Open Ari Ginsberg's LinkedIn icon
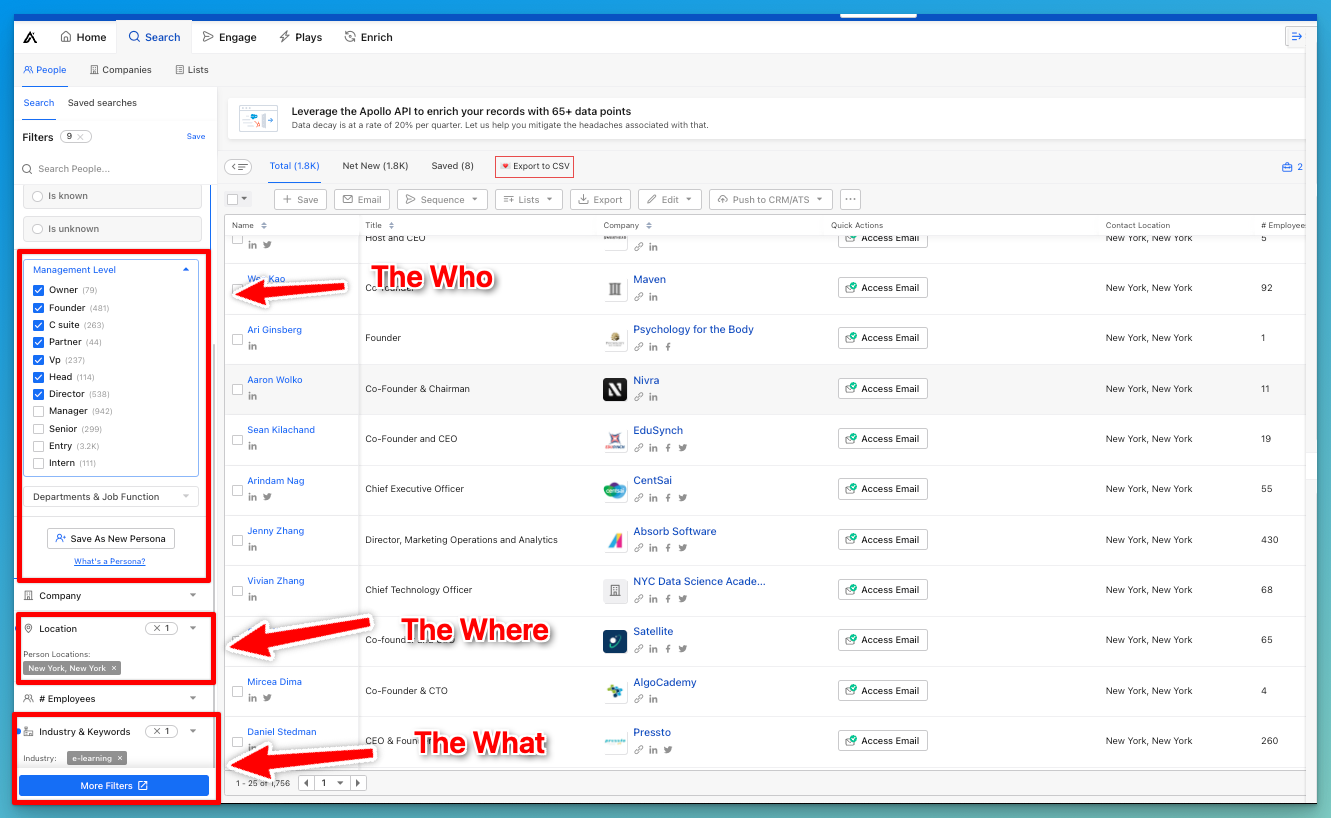The width and height of the screenshot is (1331, 818). (253, 346)
